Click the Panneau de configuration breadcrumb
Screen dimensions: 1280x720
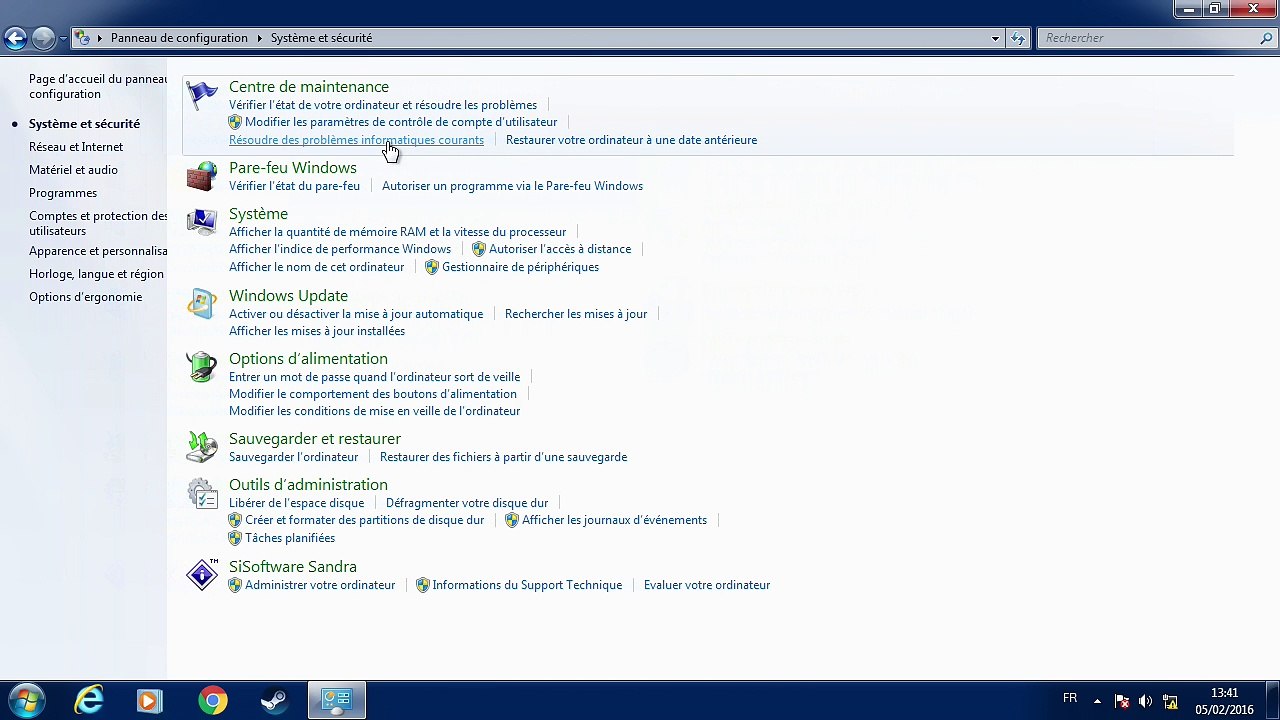click(x=179, y=38)
